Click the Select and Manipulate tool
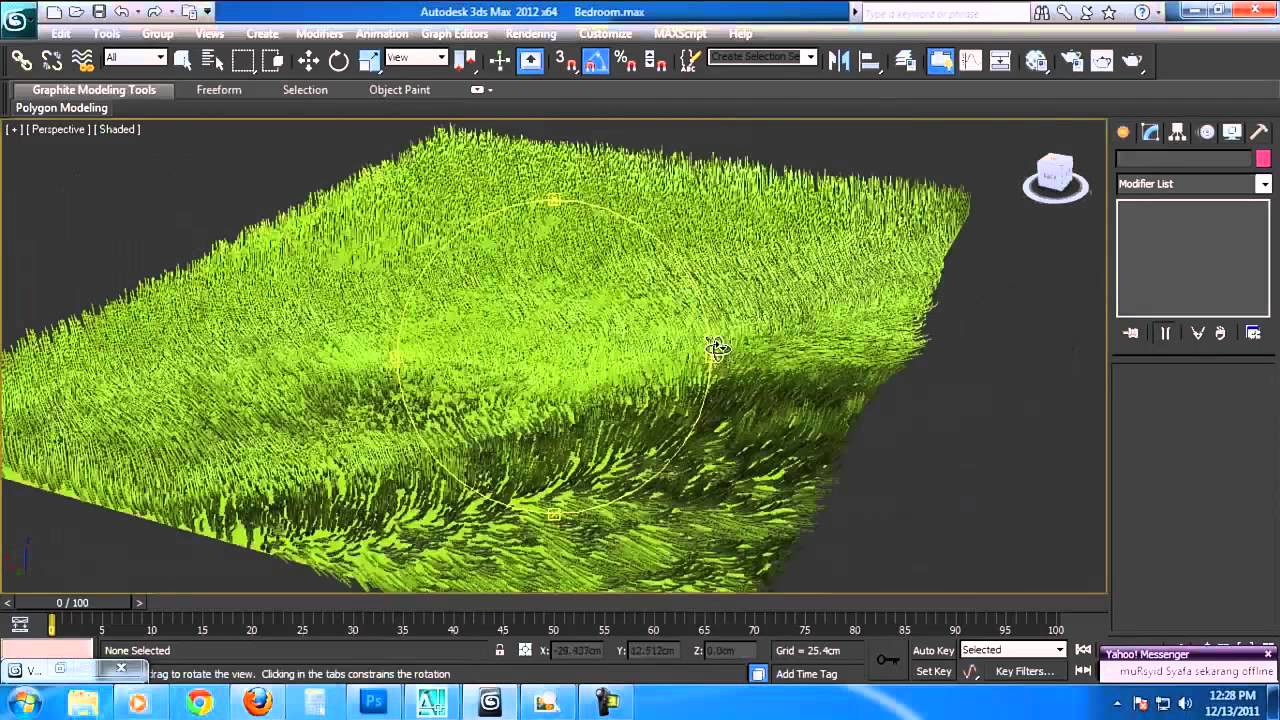The width and height of the screenshot is (1280, 720). pyautogui.click(x=500, y=61)
